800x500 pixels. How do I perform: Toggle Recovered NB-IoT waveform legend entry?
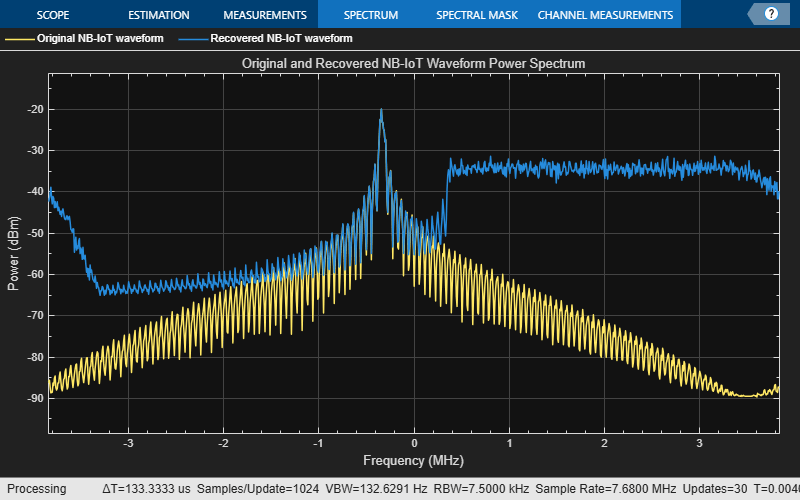[281, 39]
